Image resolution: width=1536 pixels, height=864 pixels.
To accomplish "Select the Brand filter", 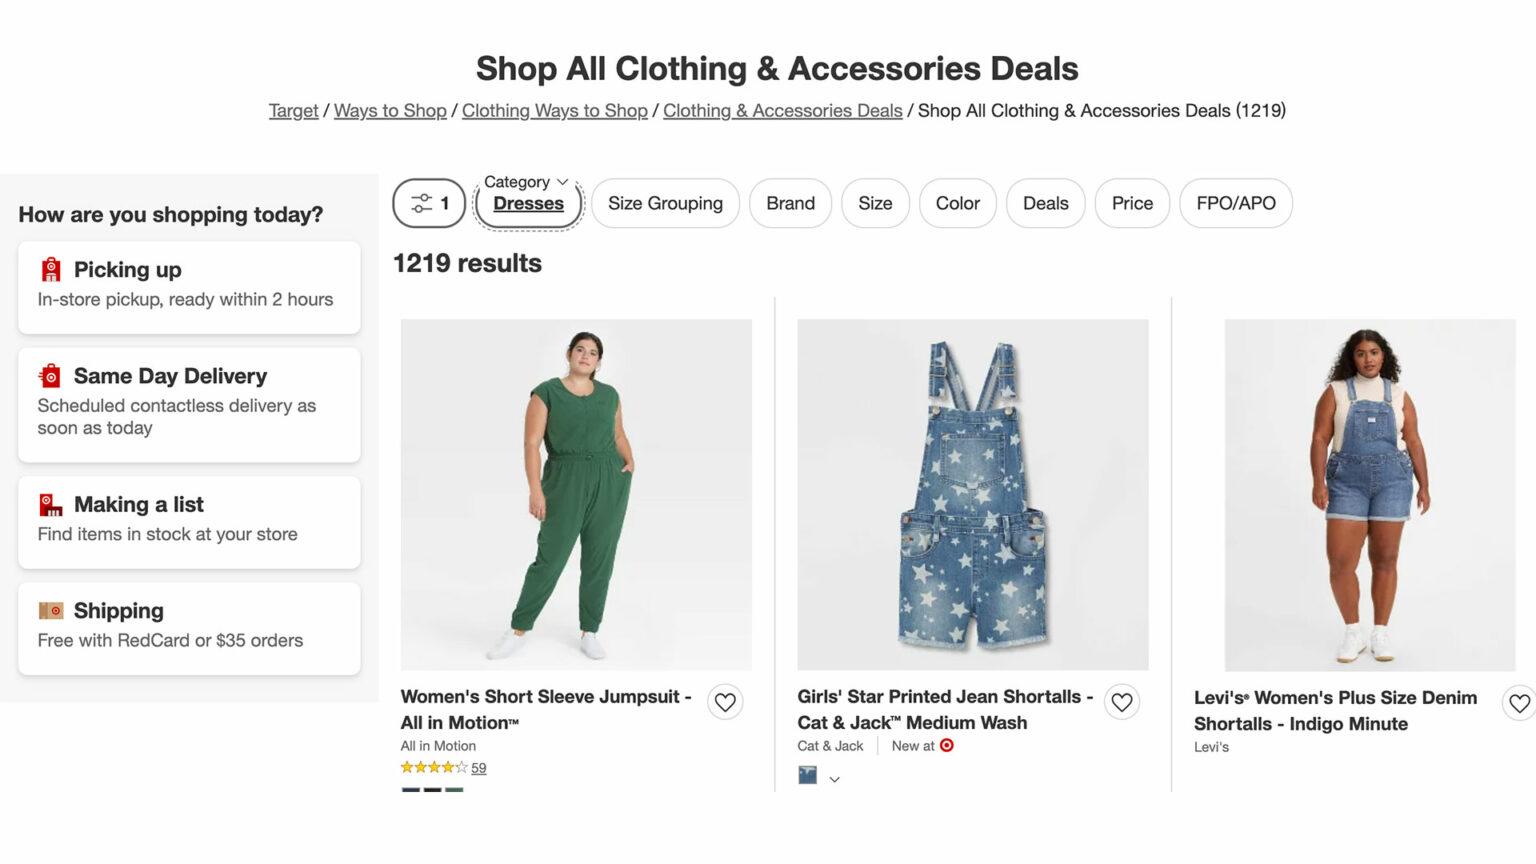I will pyautogui.click(x=790, y=203).
